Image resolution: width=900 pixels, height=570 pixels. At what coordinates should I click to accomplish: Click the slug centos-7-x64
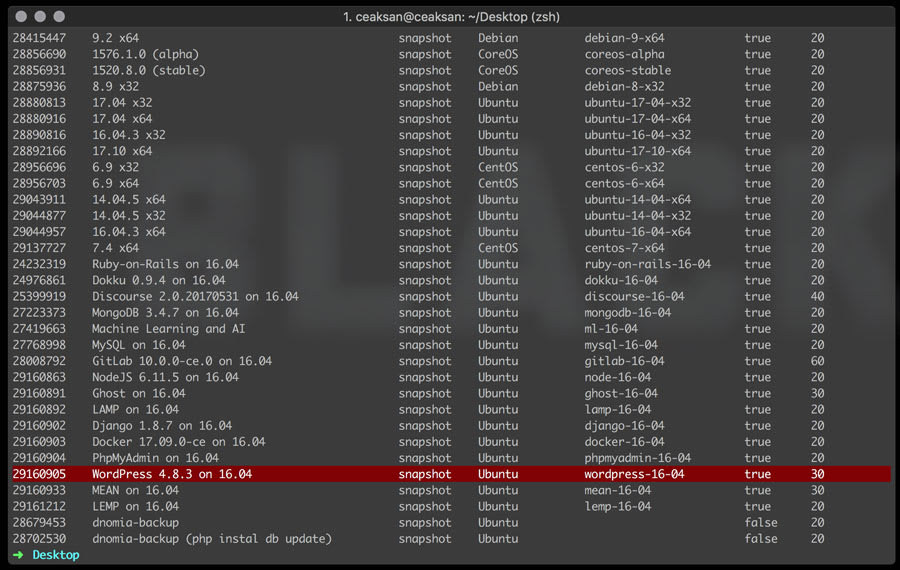(624, 248)
